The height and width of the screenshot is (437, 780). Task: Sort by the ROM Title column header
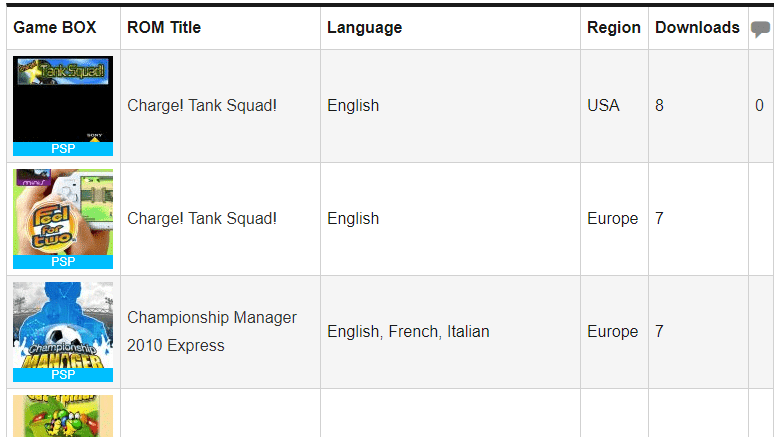[x=164, y=27]
